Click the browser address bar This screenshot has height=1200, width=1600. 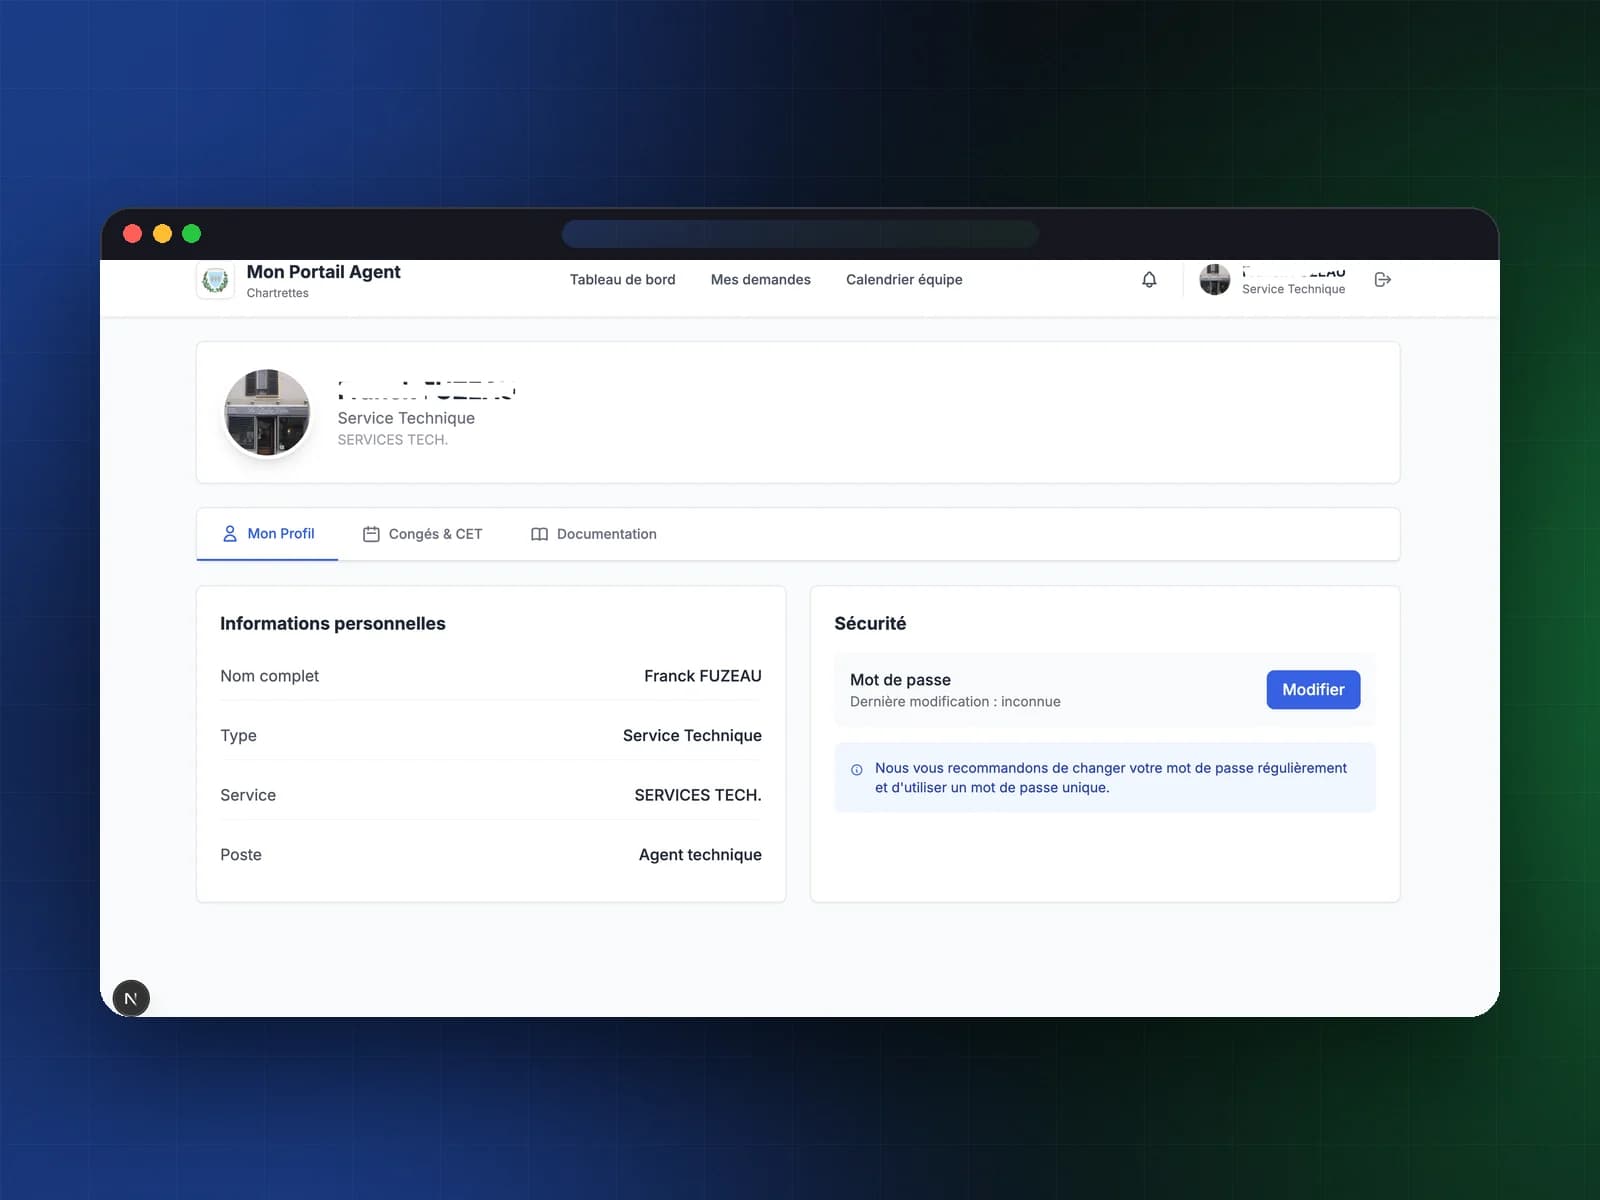(x=800, y=234)
